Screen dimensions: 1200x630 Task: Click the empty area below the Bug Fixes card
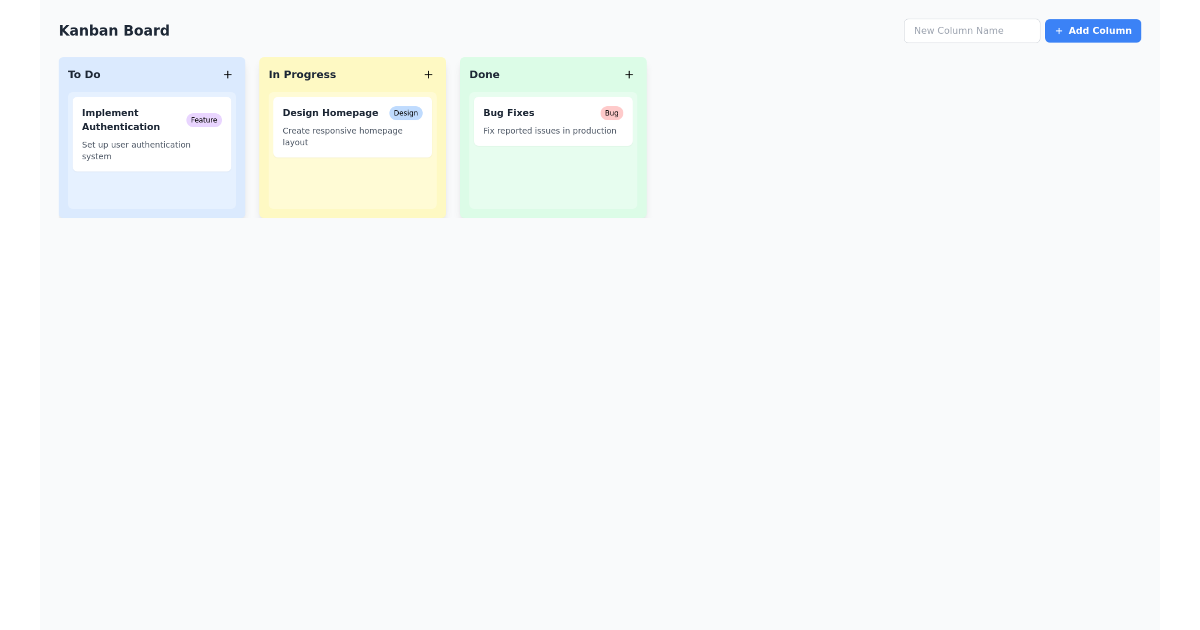point(553,180)
